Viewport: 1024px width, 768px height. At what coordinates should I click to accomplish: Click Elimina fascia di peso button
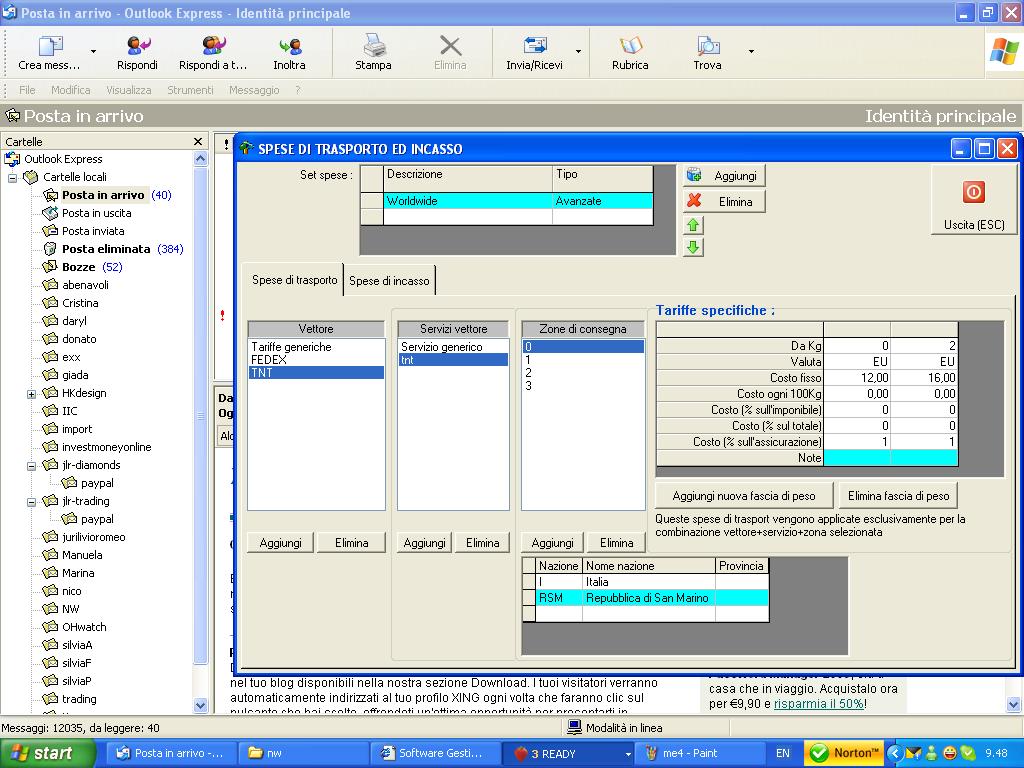[x=900, y=496]
